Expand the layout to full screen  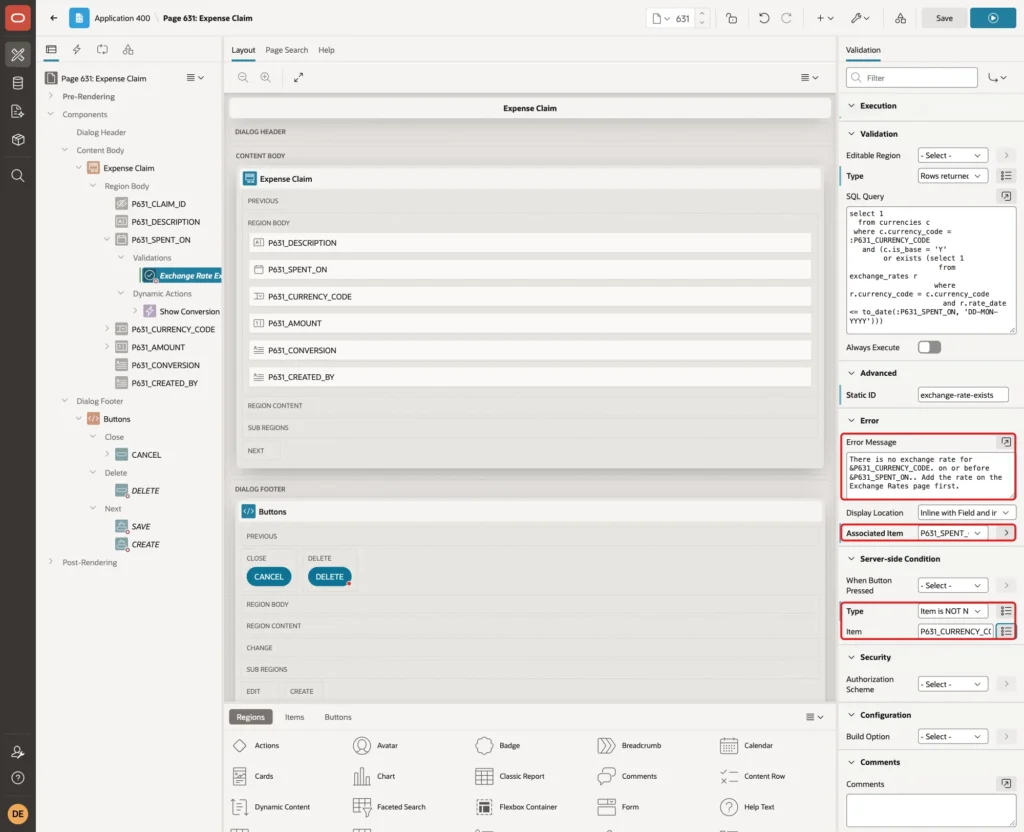coord(298,78)
